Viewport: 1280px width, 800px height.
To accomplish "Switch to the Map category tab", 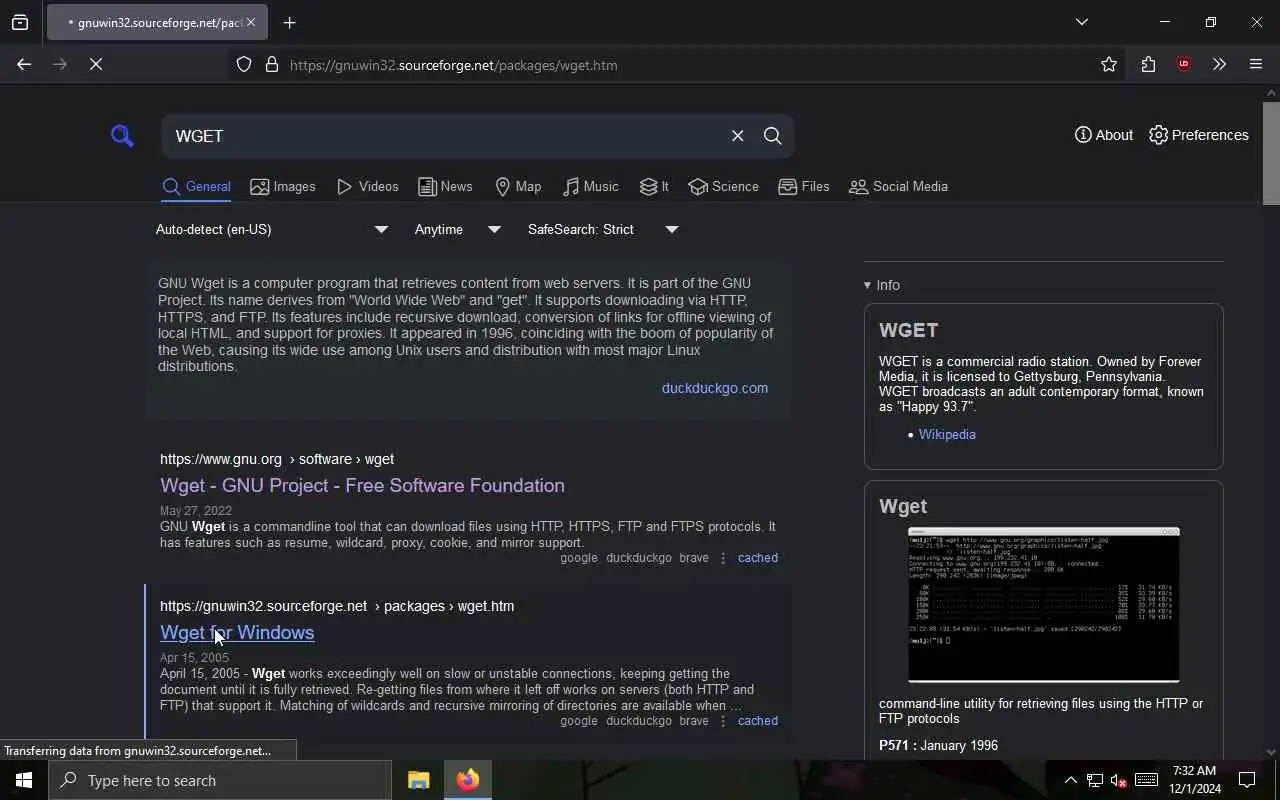I will 518,187.
